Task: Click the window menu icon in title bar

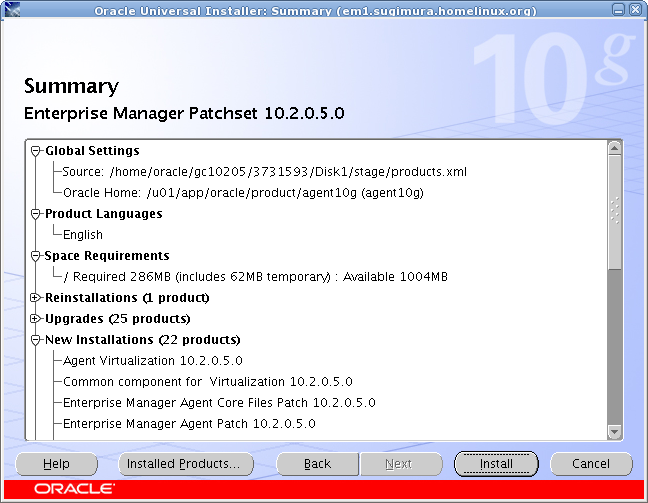Action: pos(12,9)
